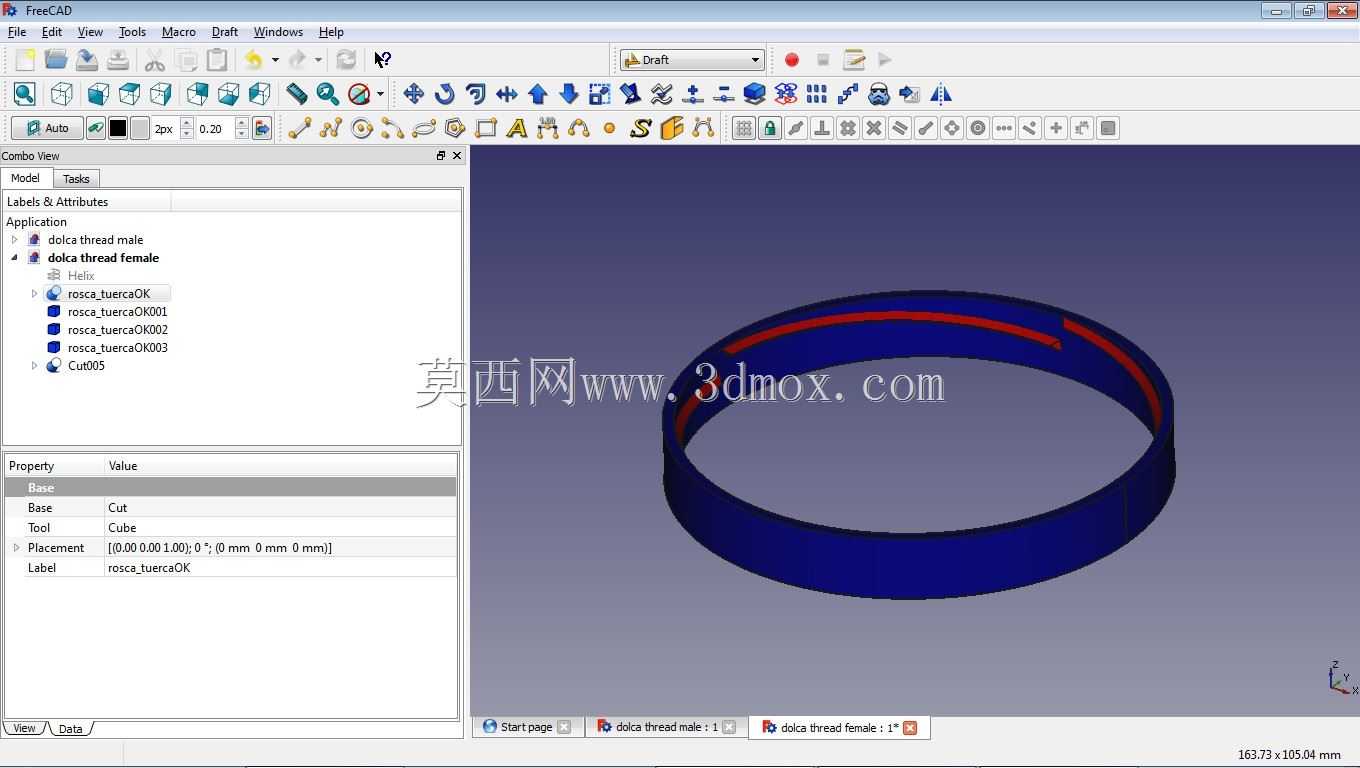This screenshot has height=768, width=1360.
Task: Open the measure distance ruler tool
Action: pyautogui.click(x=297, y=94)
